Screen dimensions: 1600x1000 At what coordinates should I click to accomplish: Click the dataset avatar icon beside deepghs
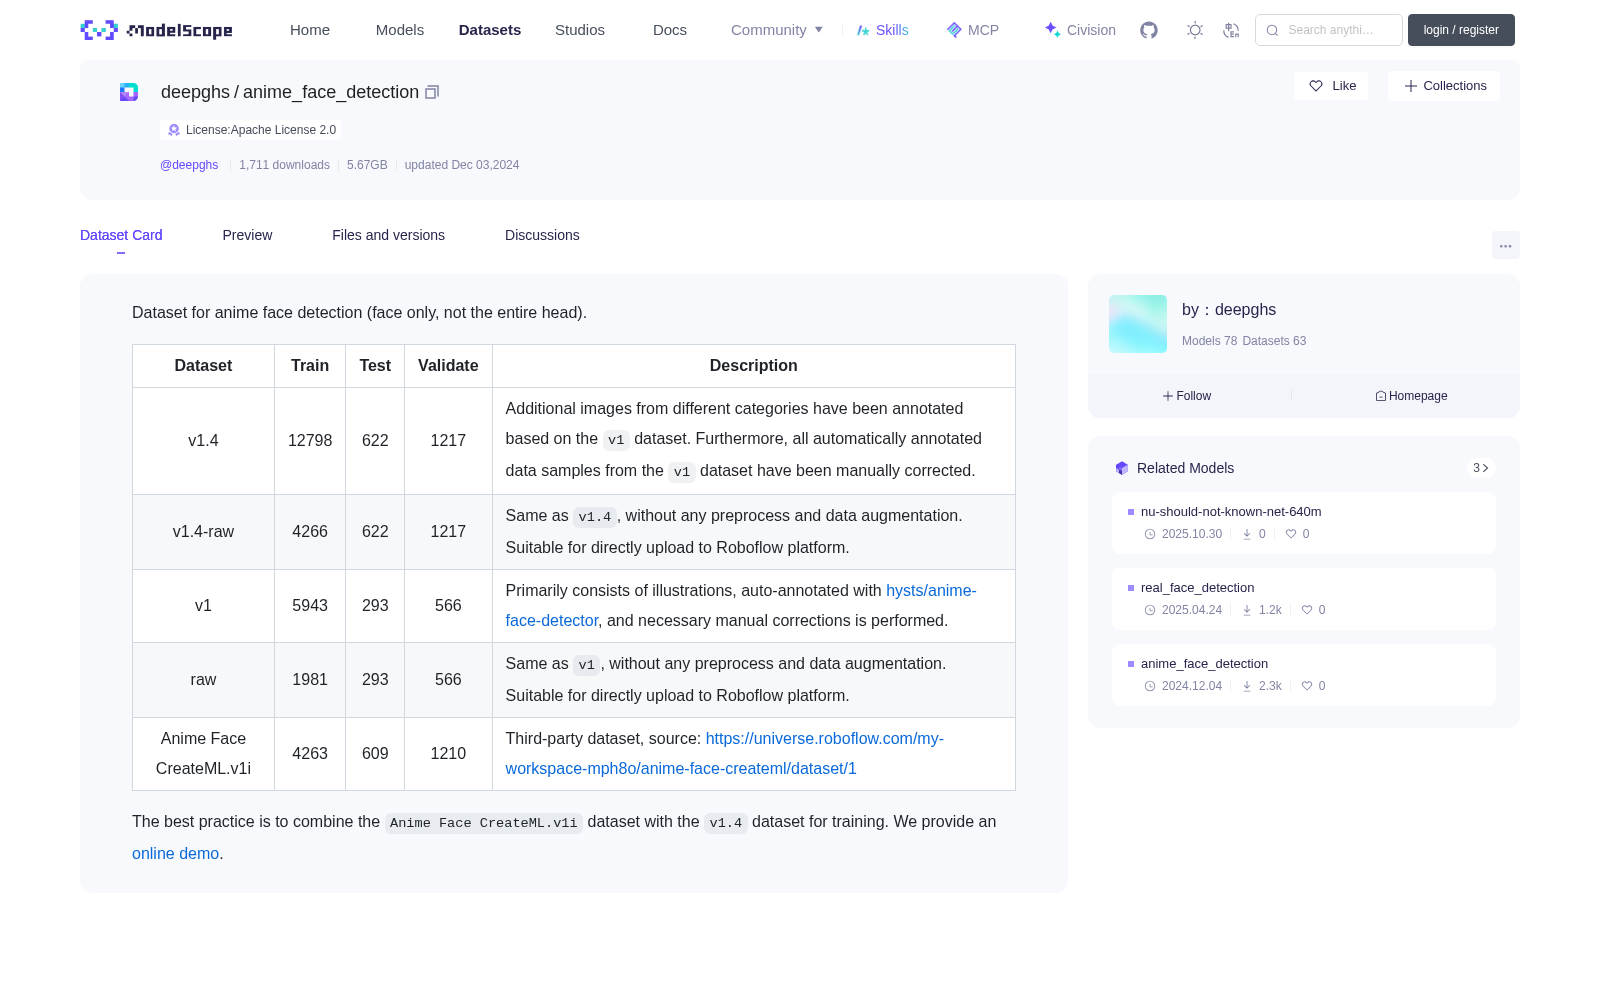(x=129, y=92)
